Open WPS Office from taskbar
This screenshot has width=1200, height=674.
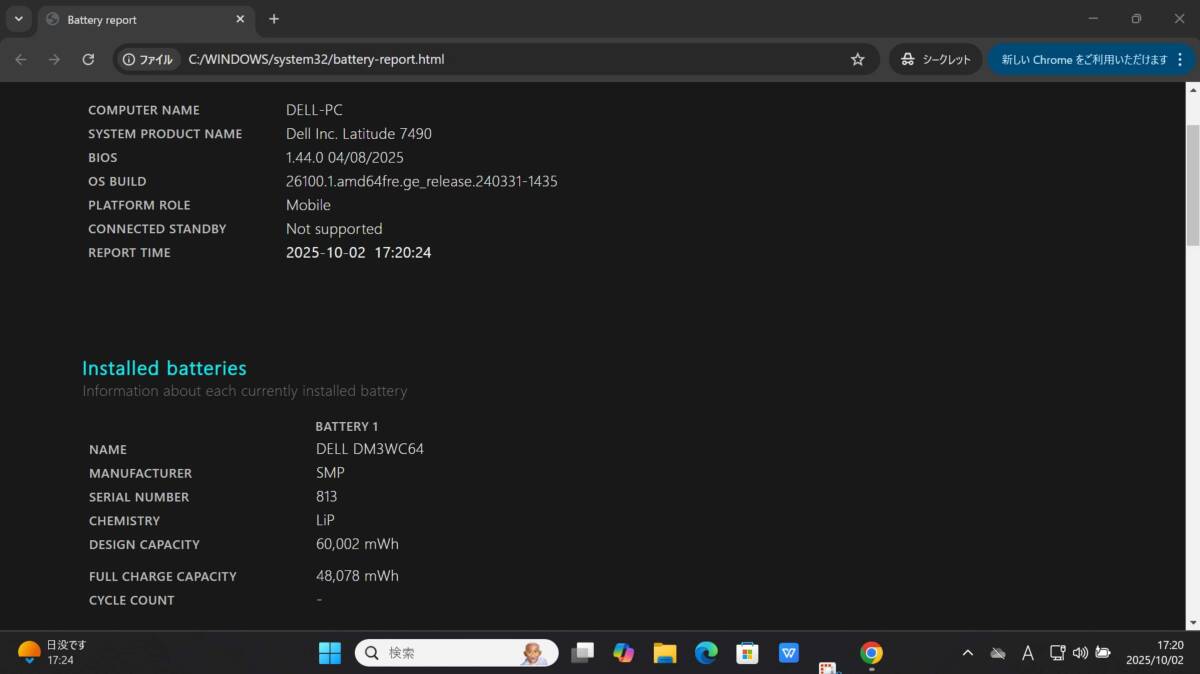pos(789,653)
